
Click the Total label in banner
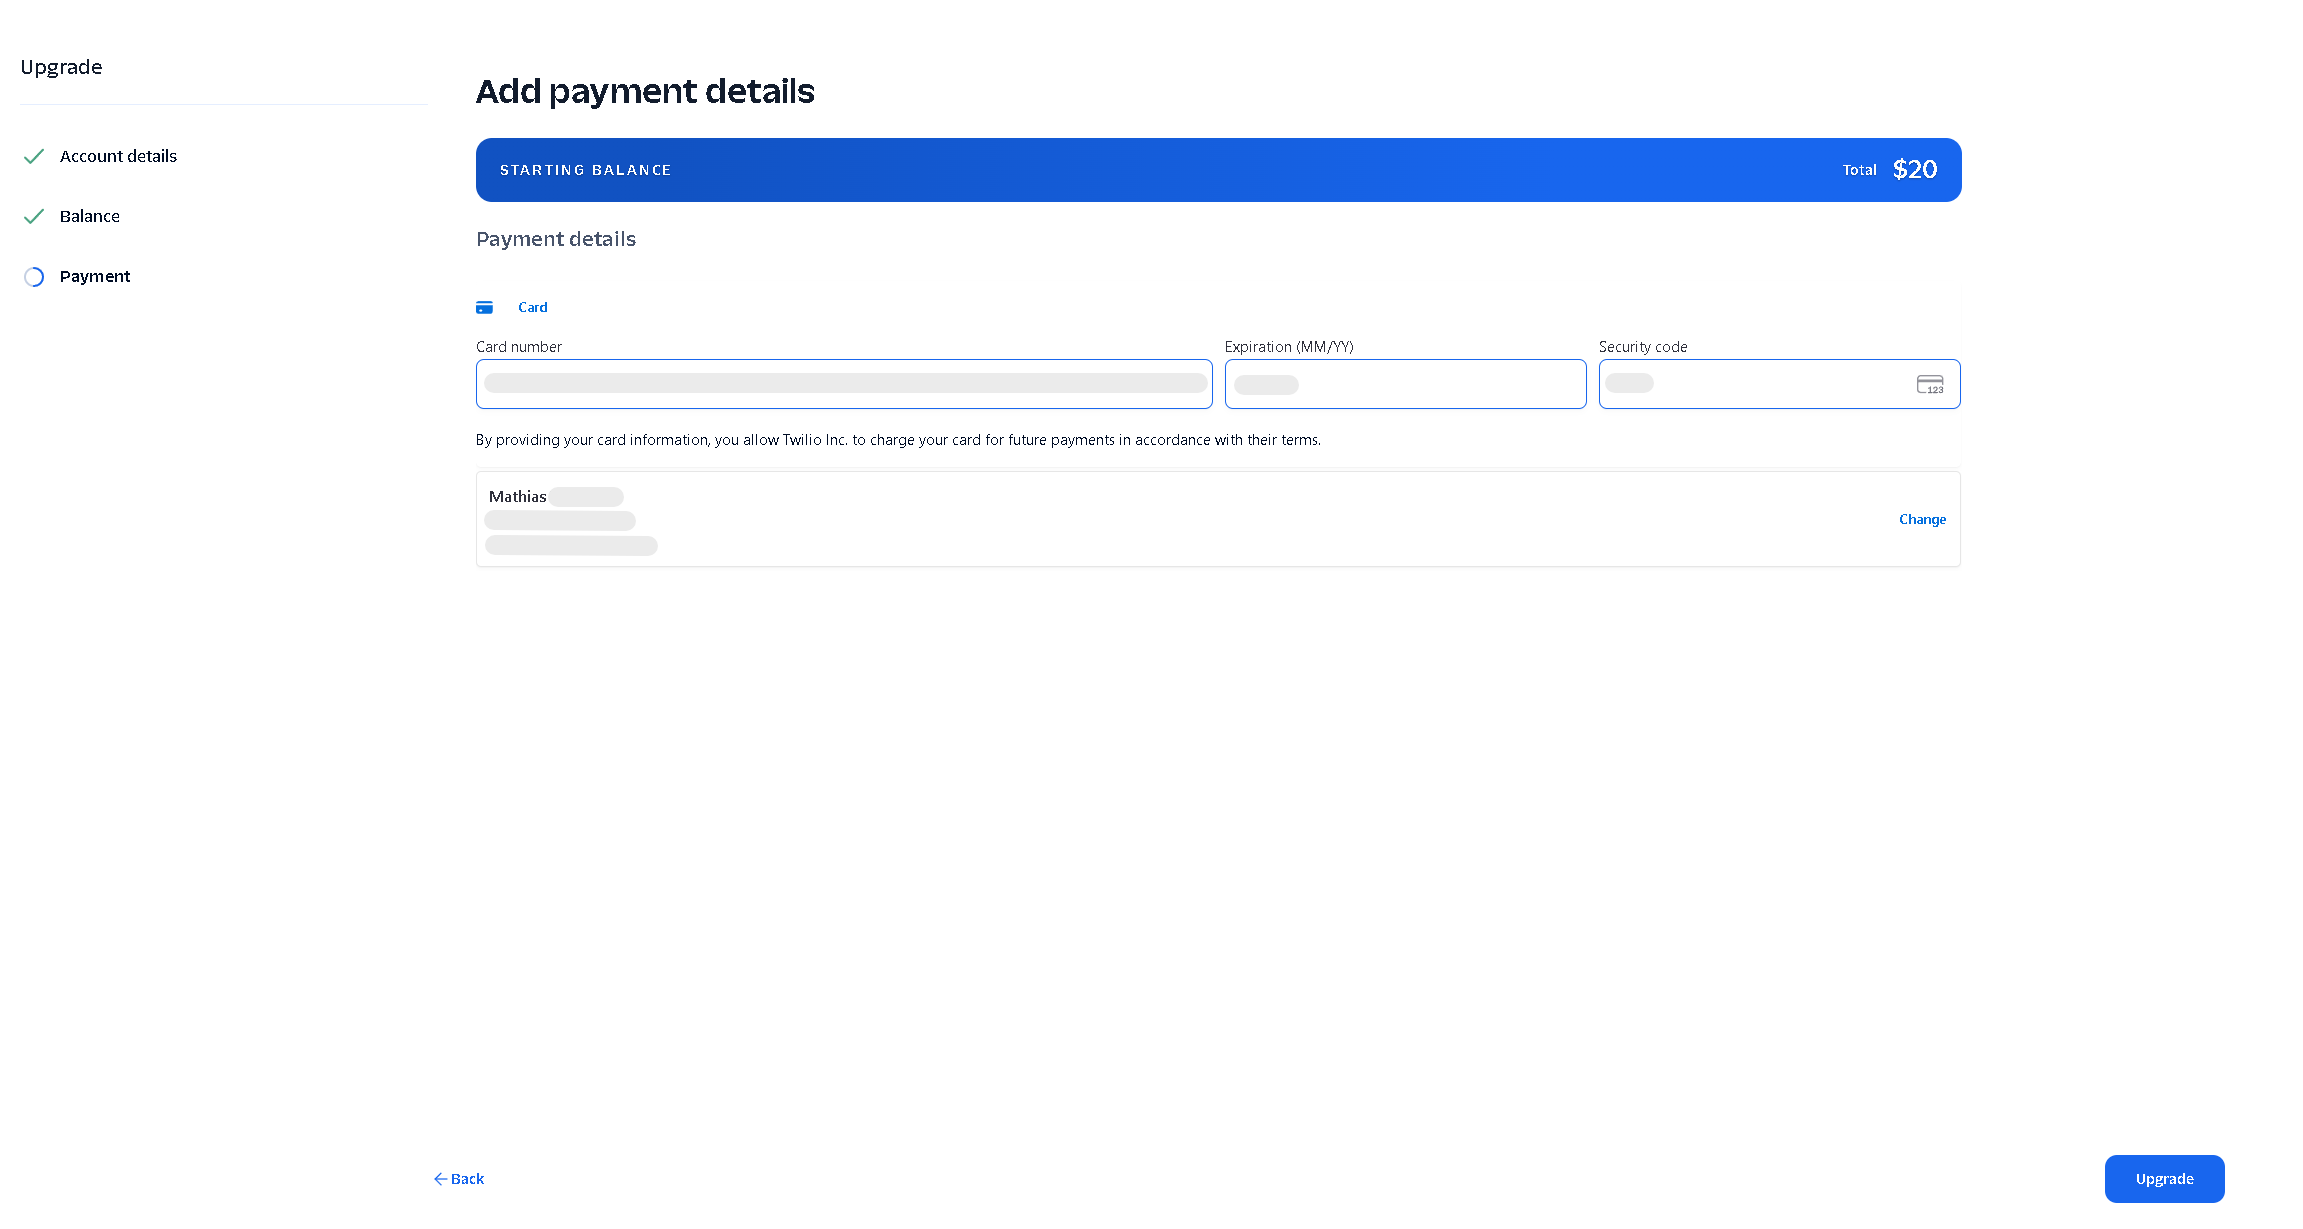[x=1859, y=170]
